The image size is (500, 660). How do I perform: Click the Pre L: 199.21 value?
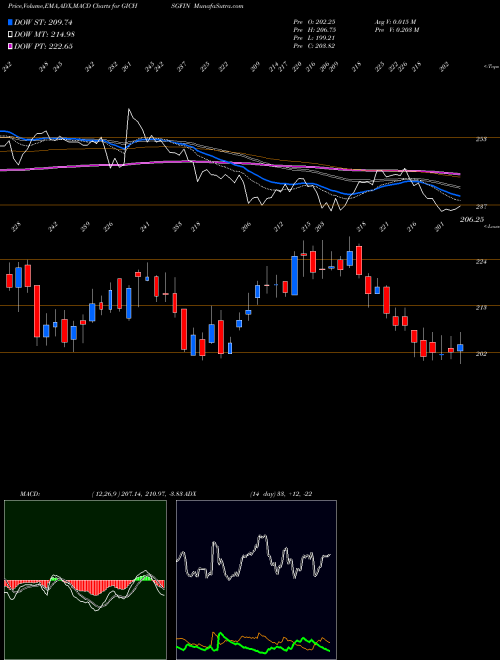[314, 38]
